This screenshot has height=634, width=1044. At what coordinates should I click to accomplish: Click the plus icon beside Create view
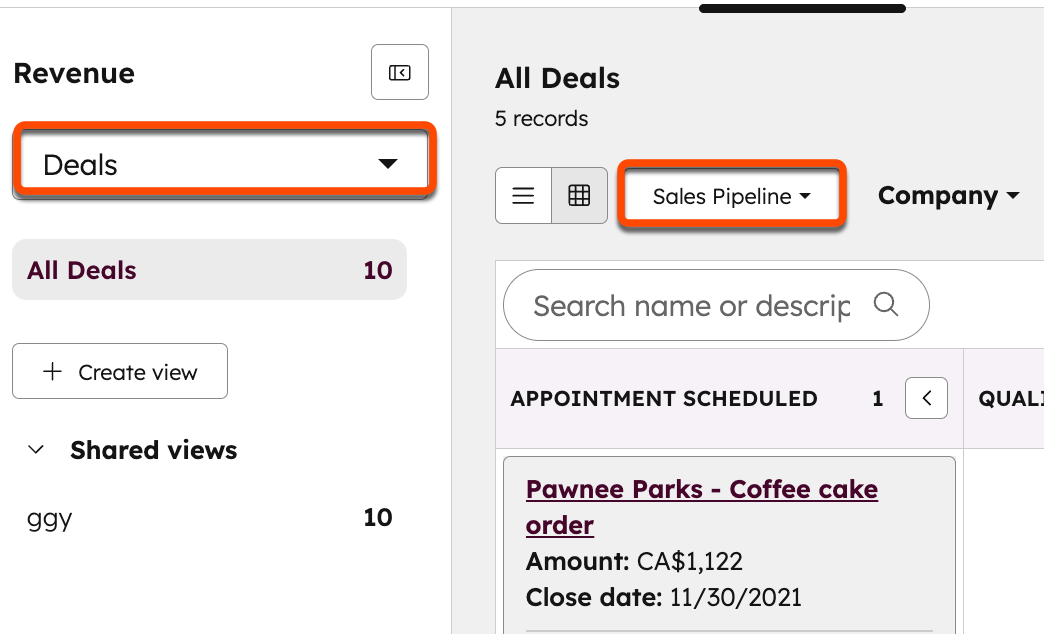point(49,371)
